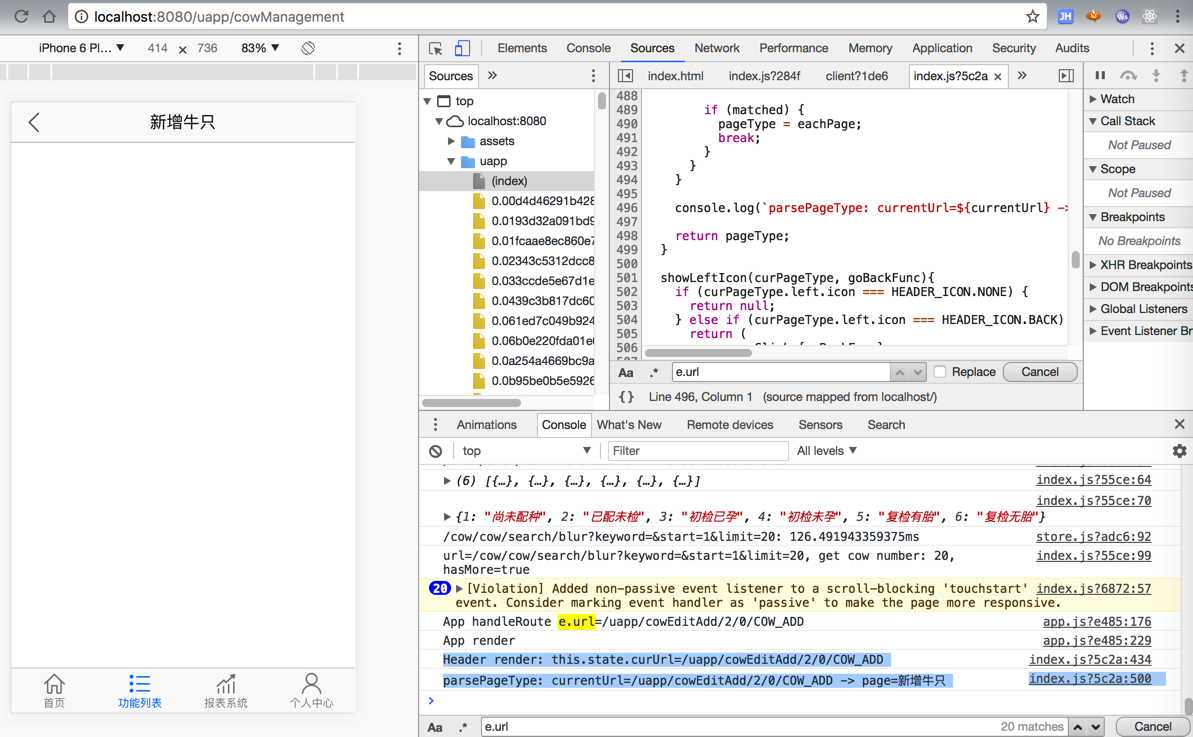This screenshot has width=1193, height=737.
Task: Open the app.js?e485:176 source link
Action: (1096, 622)
